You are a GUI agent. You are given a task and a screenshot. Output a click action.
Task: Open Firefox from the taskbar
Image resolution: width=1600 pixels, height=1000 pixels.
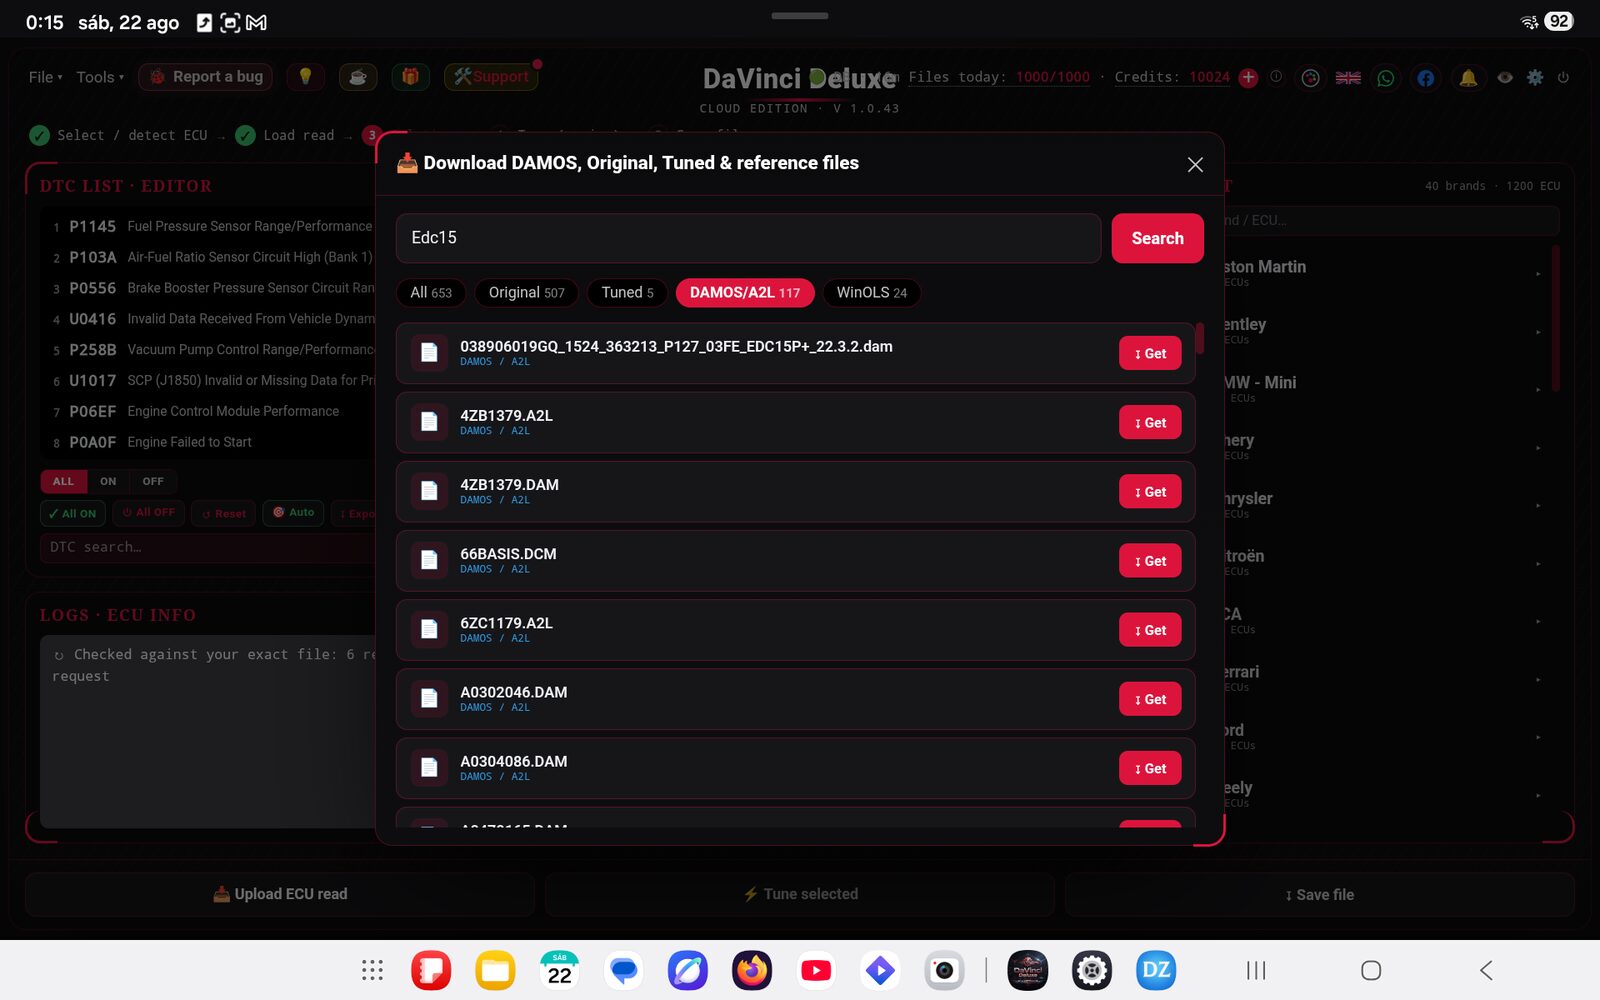coord(752,970)
